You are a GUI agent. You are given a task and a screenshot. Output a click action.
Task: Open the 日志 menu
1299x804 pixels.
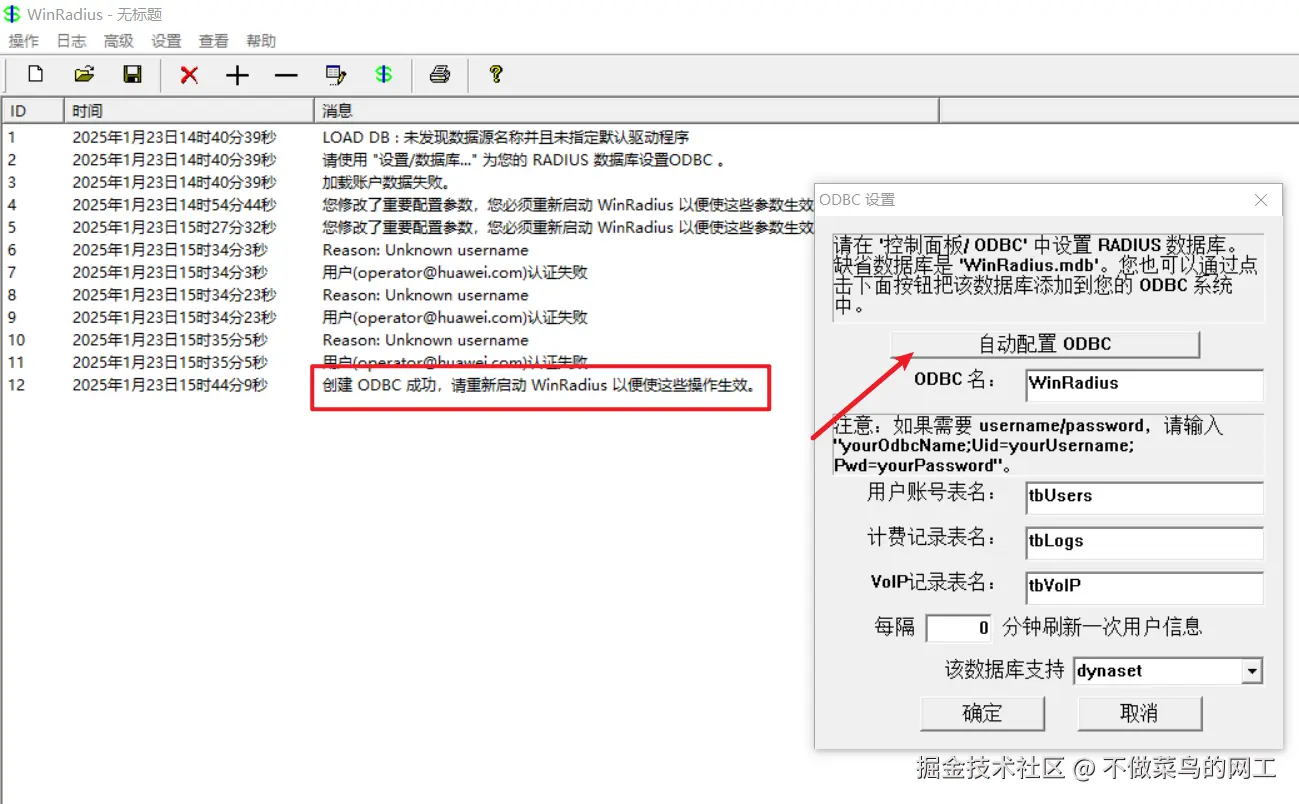(71, 41)
